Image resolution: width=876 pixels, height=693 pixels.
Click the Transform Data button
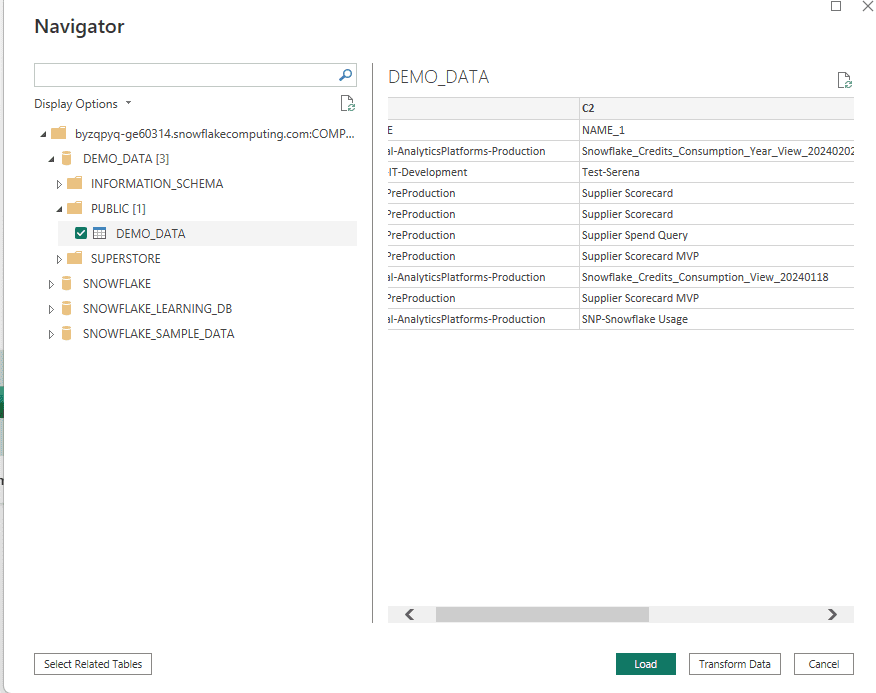pyautogui.click(x=735, y=664)
